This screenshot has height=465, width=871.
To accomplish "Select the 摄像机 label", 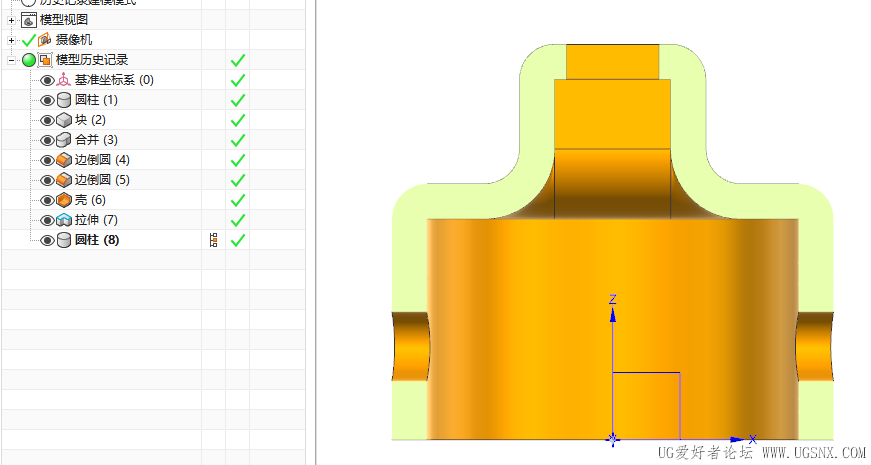I will coord(74,40).
